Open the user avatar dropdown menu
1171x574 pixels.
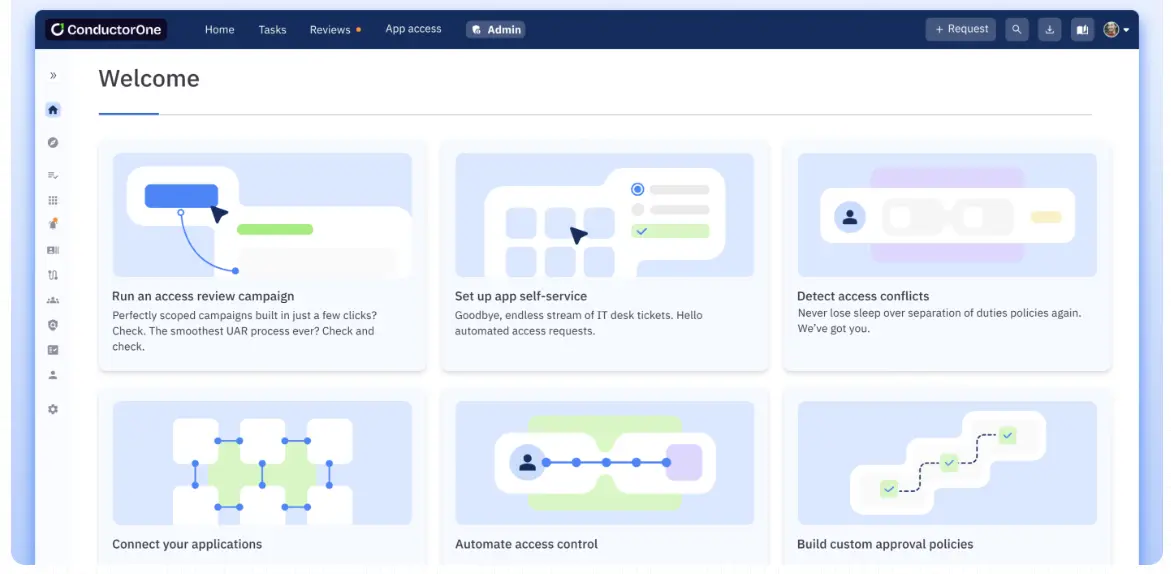click(x=1117, y=30)
